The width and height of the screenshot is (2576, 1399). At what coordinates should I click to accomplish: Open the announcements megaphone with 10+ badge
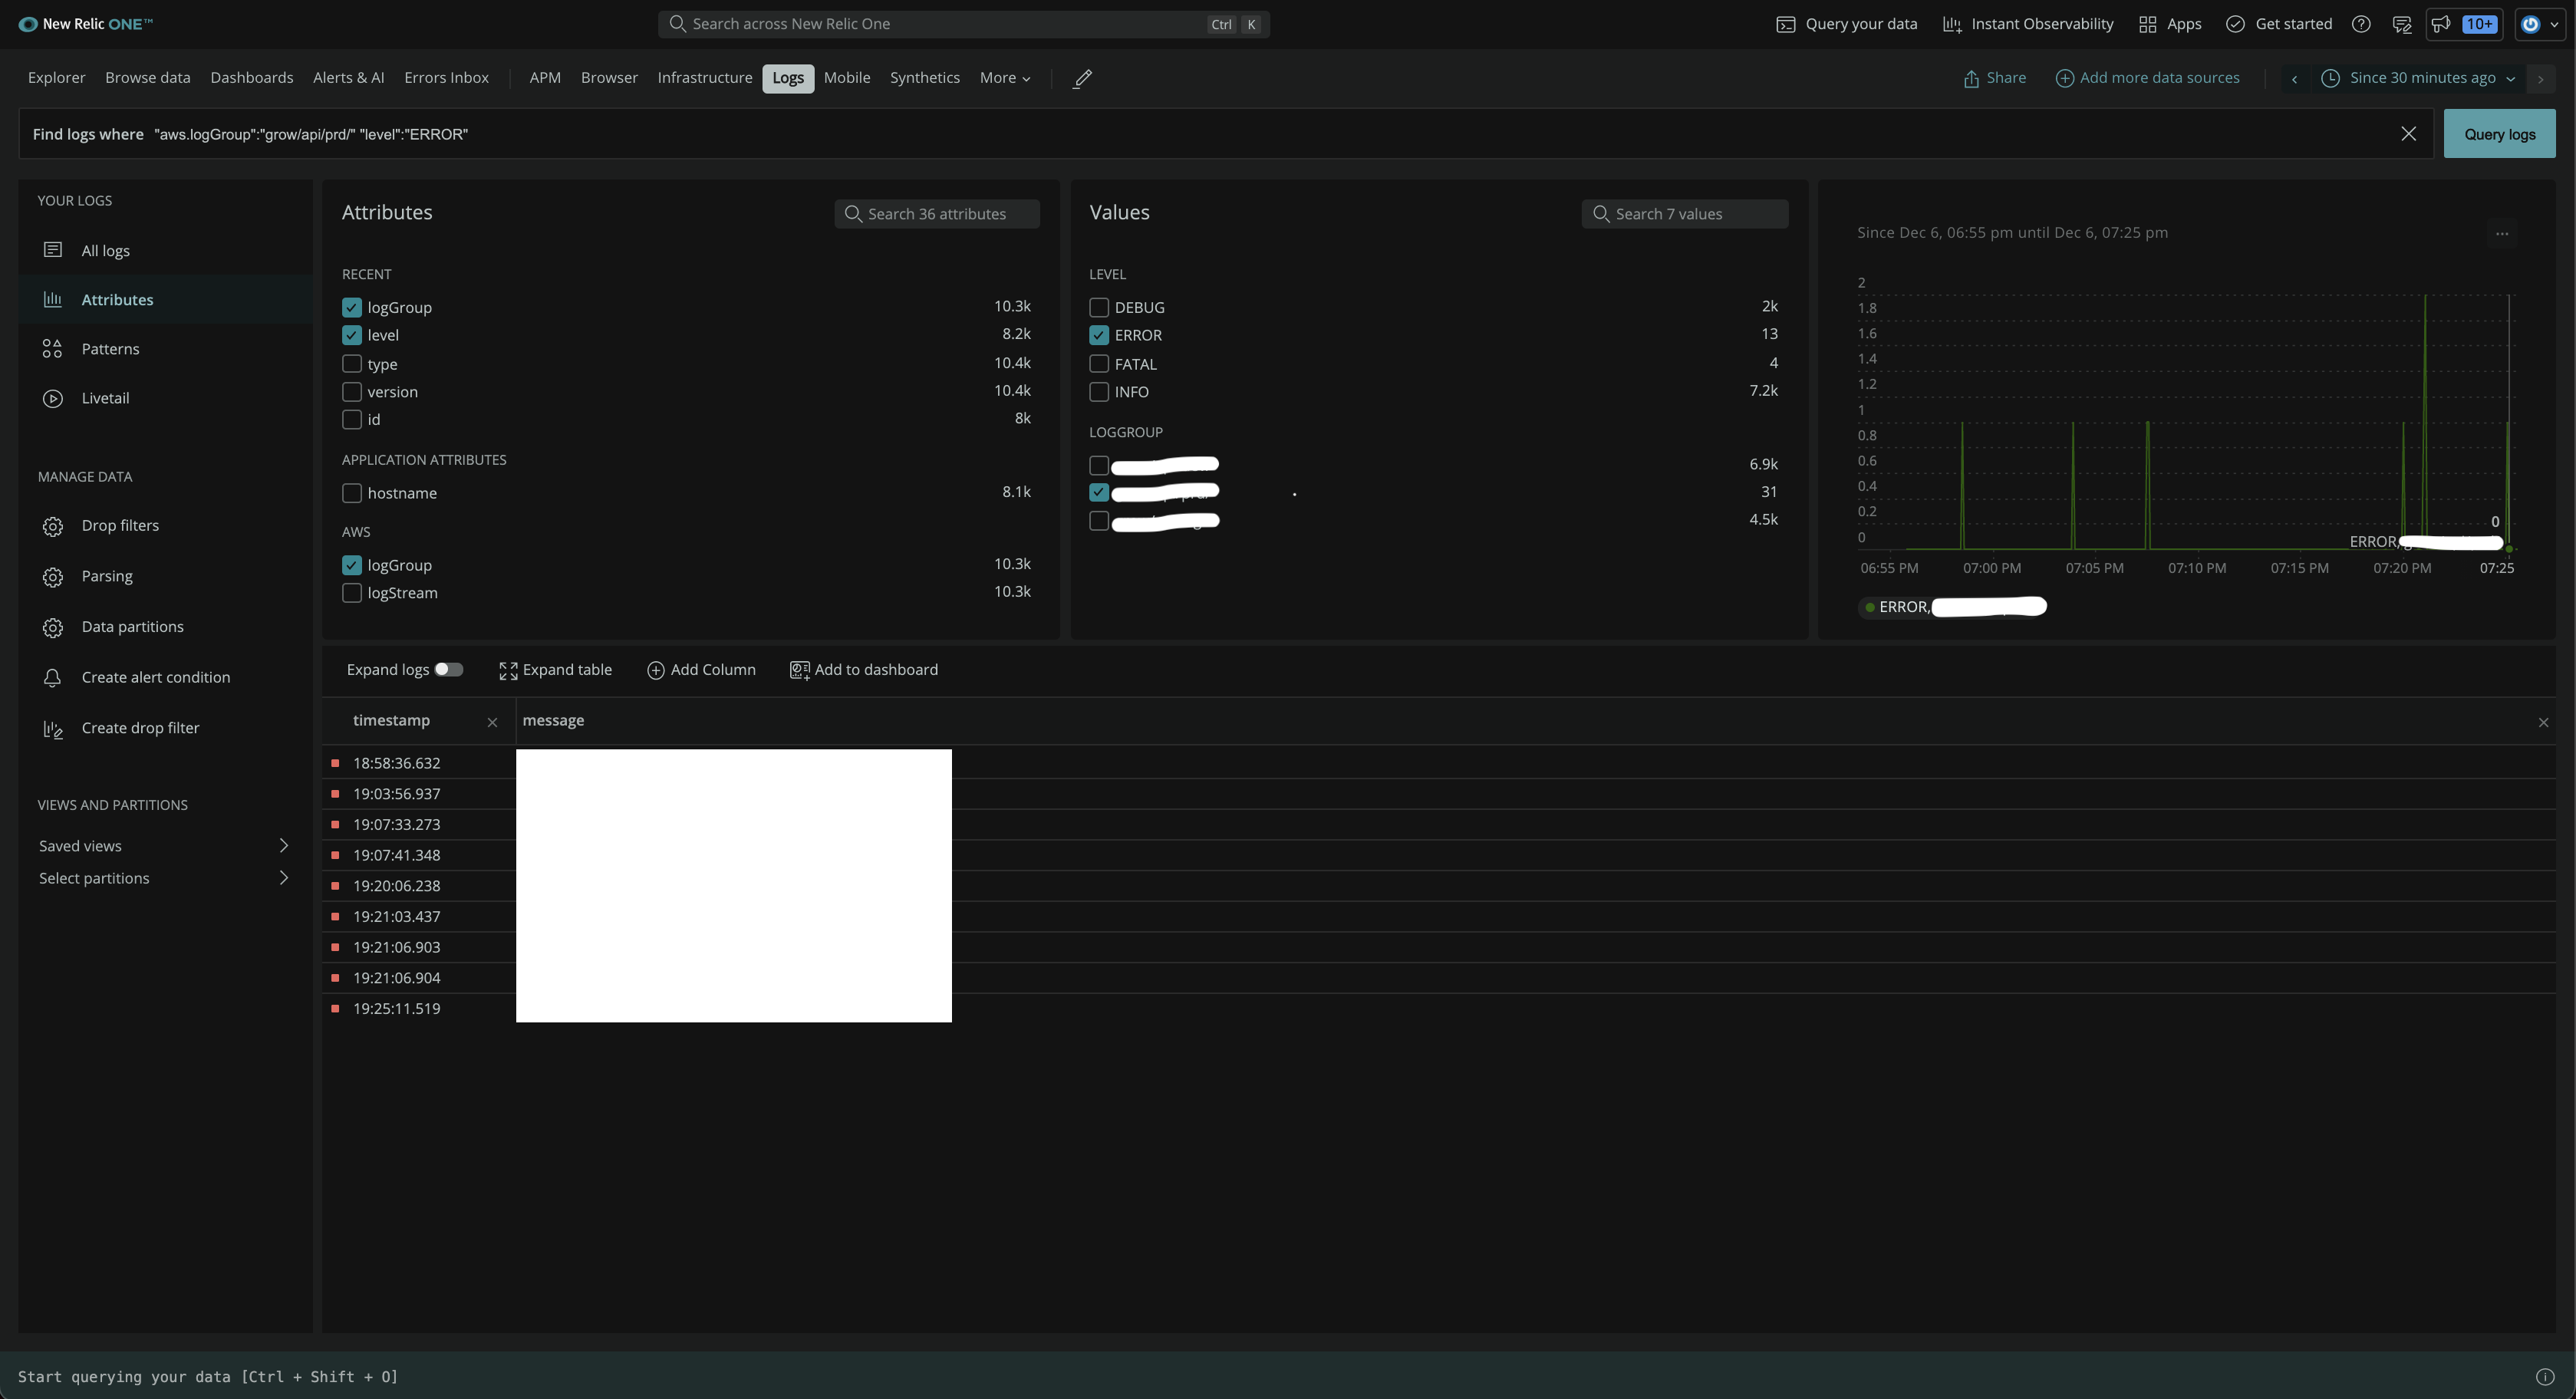[2463, 24]
